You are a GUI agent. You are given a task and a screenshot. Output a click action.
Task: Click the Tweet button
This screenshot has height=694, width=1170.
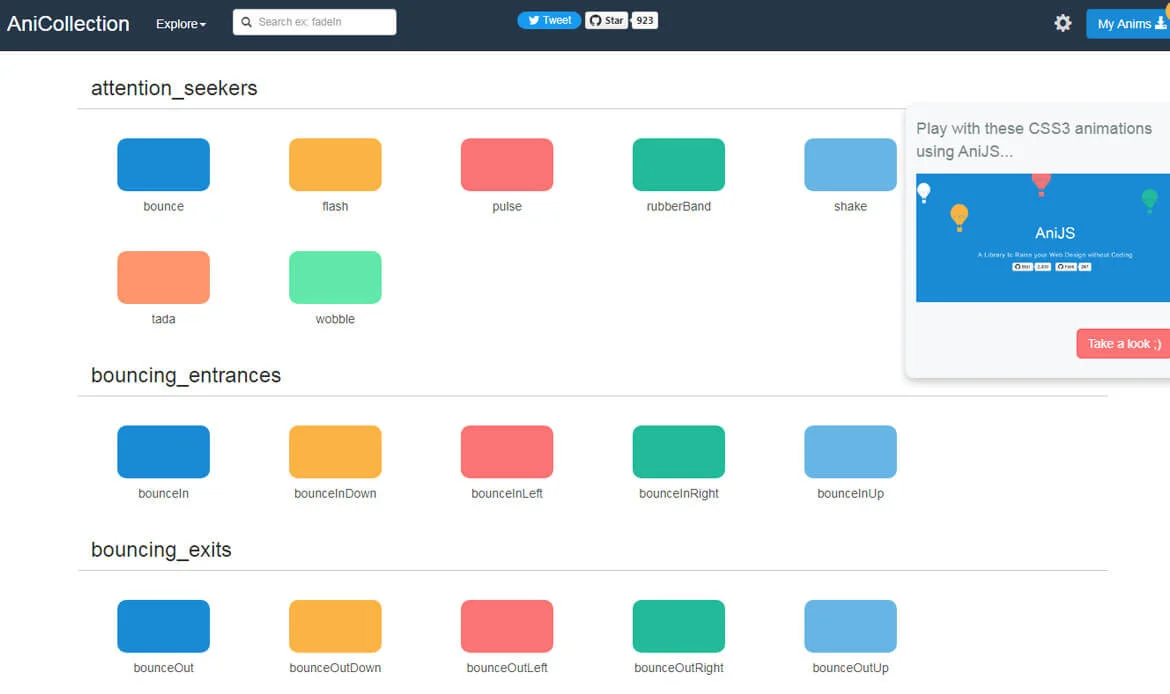click(549, 20)
